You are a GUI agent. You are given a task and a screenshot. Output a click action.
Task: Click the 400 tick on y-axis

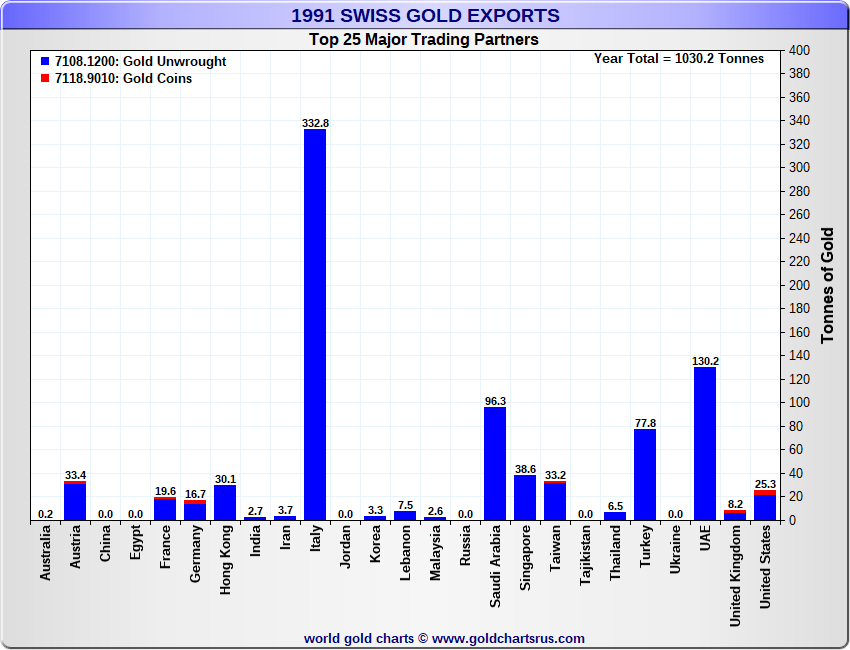(x=799, y=50)
